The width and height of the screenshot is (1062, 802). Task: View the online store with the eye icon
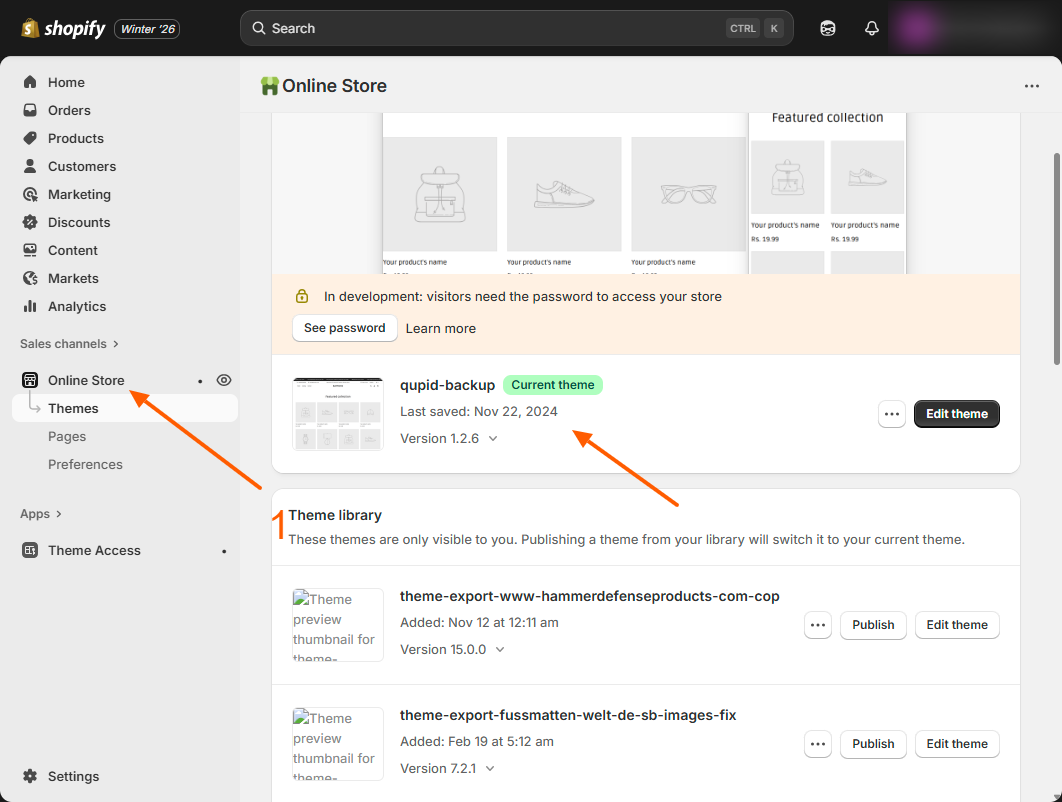pyautogui.click(x=224, y=380)
